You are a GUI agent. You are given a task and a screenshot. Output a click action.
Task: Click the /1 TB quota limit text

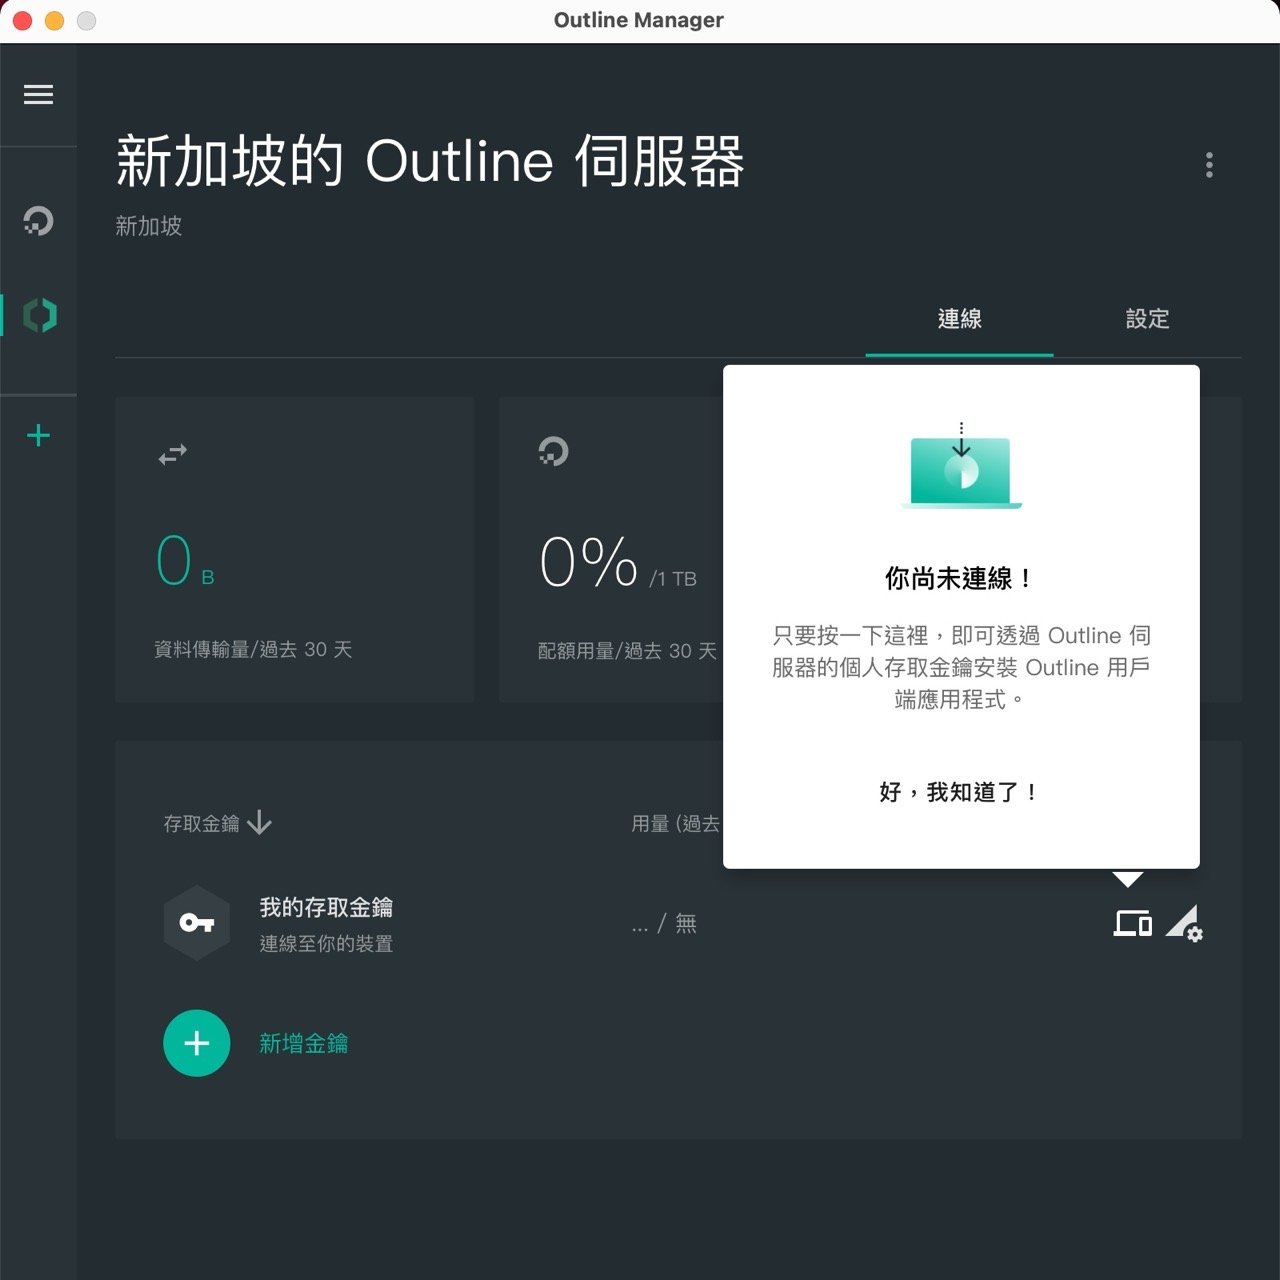click(x=673, y=578)
